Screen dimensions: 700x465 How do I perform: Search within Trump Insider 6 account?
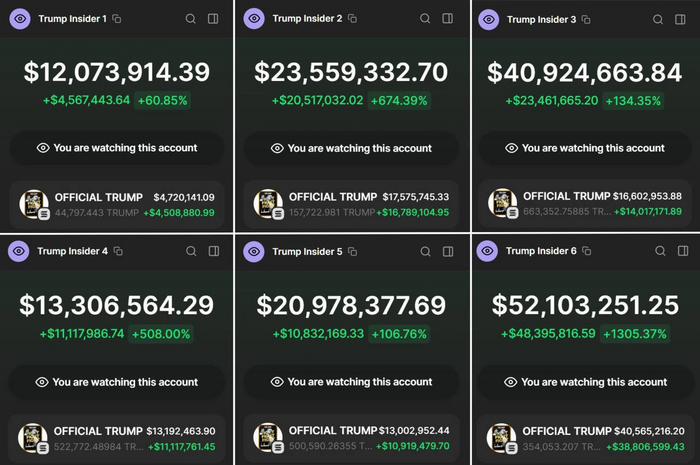pos(658,251)
